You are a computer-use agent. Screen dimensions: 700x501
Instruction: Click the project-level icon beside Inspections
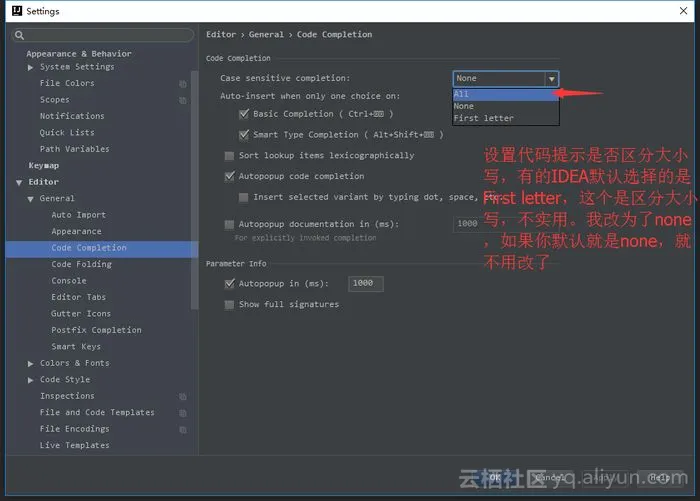pyautogui.click(x=183, y=397)
